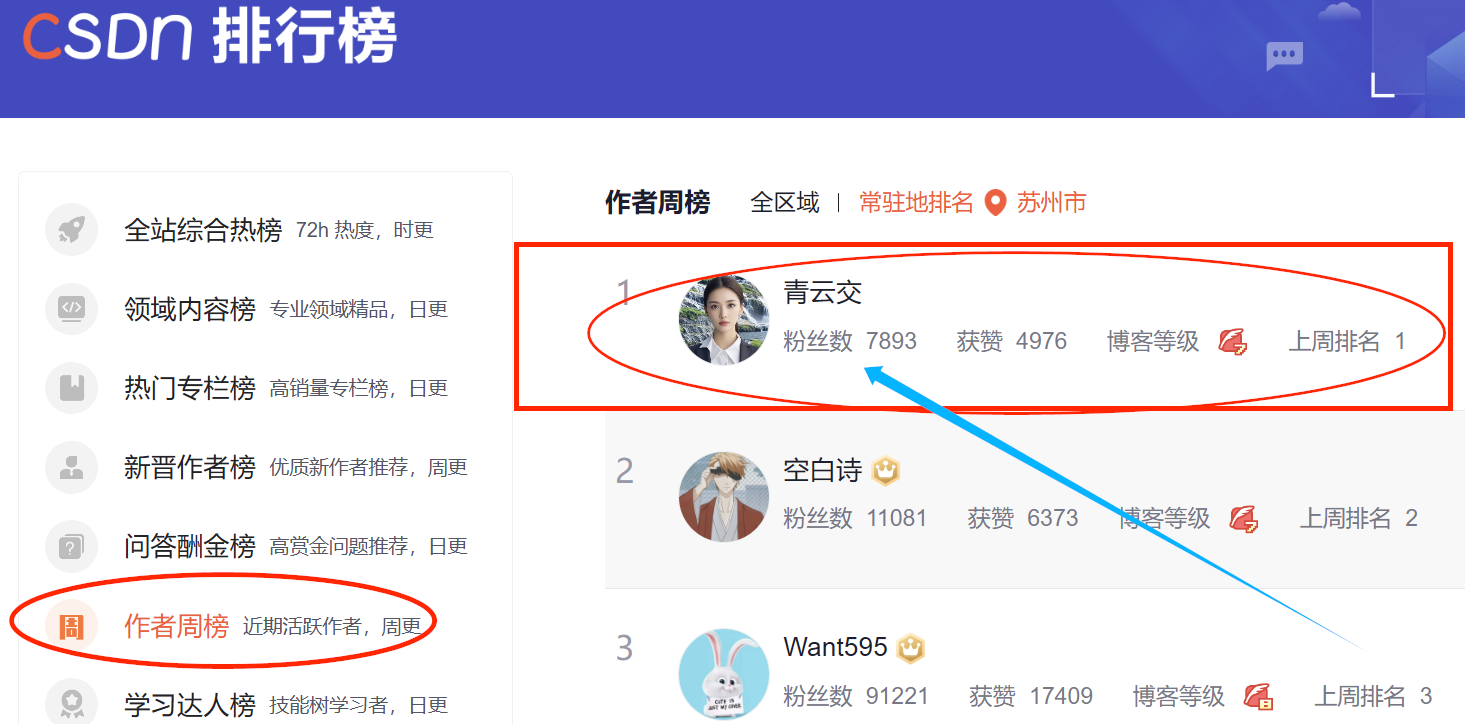
Task: Click 青云交's blog level badge
Action: coord(1232,342)
